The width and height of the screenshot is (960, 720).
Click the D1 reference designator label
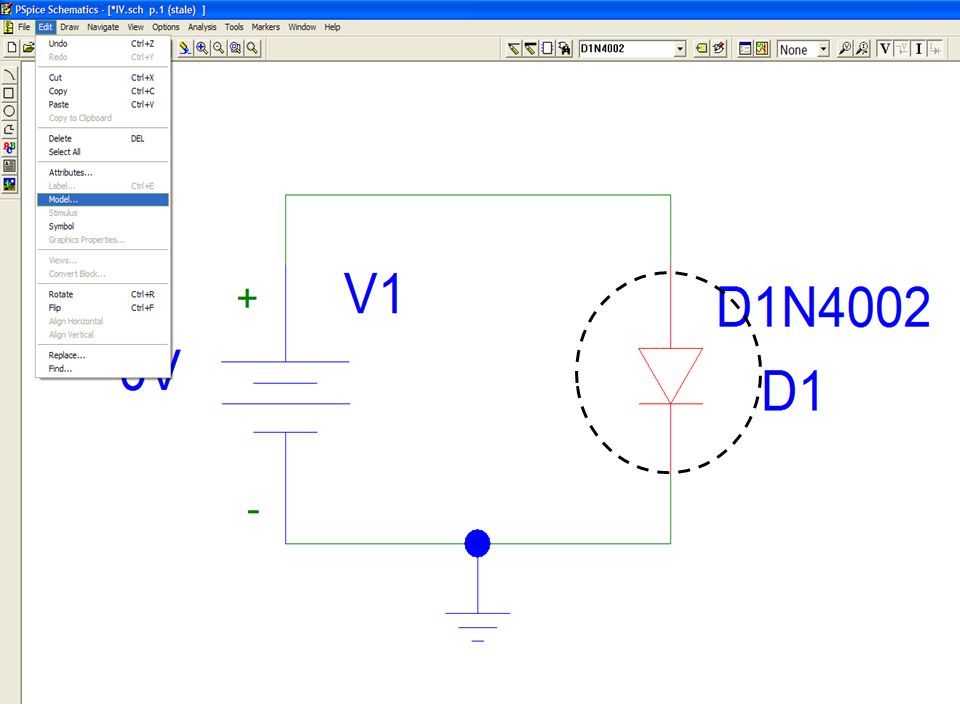(791, 391)
